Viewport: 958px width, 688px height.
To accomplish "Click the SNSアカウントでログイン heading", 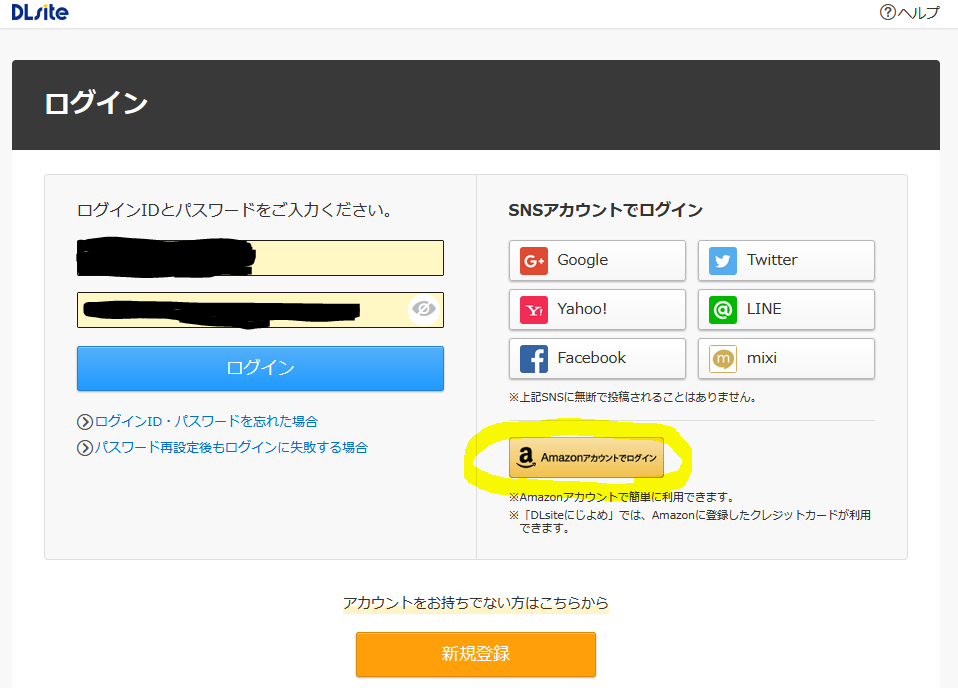I will coord(605,210).
